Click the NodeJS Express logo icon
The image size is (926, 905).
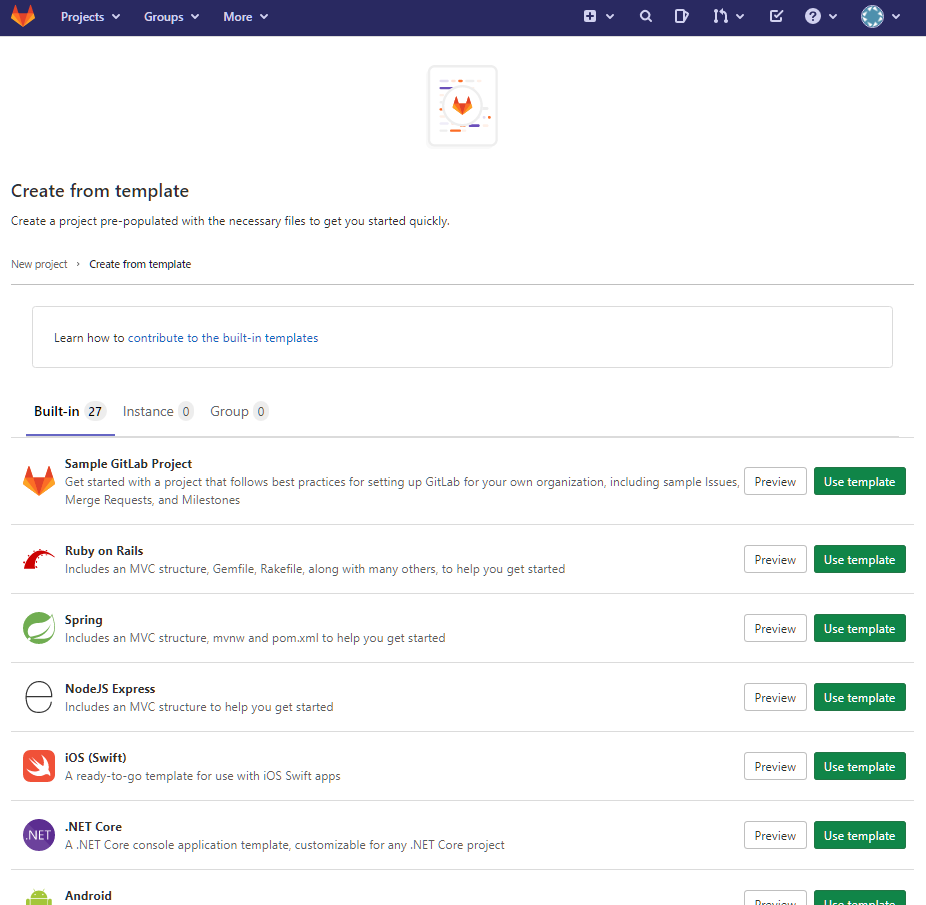tap(39, 697)
